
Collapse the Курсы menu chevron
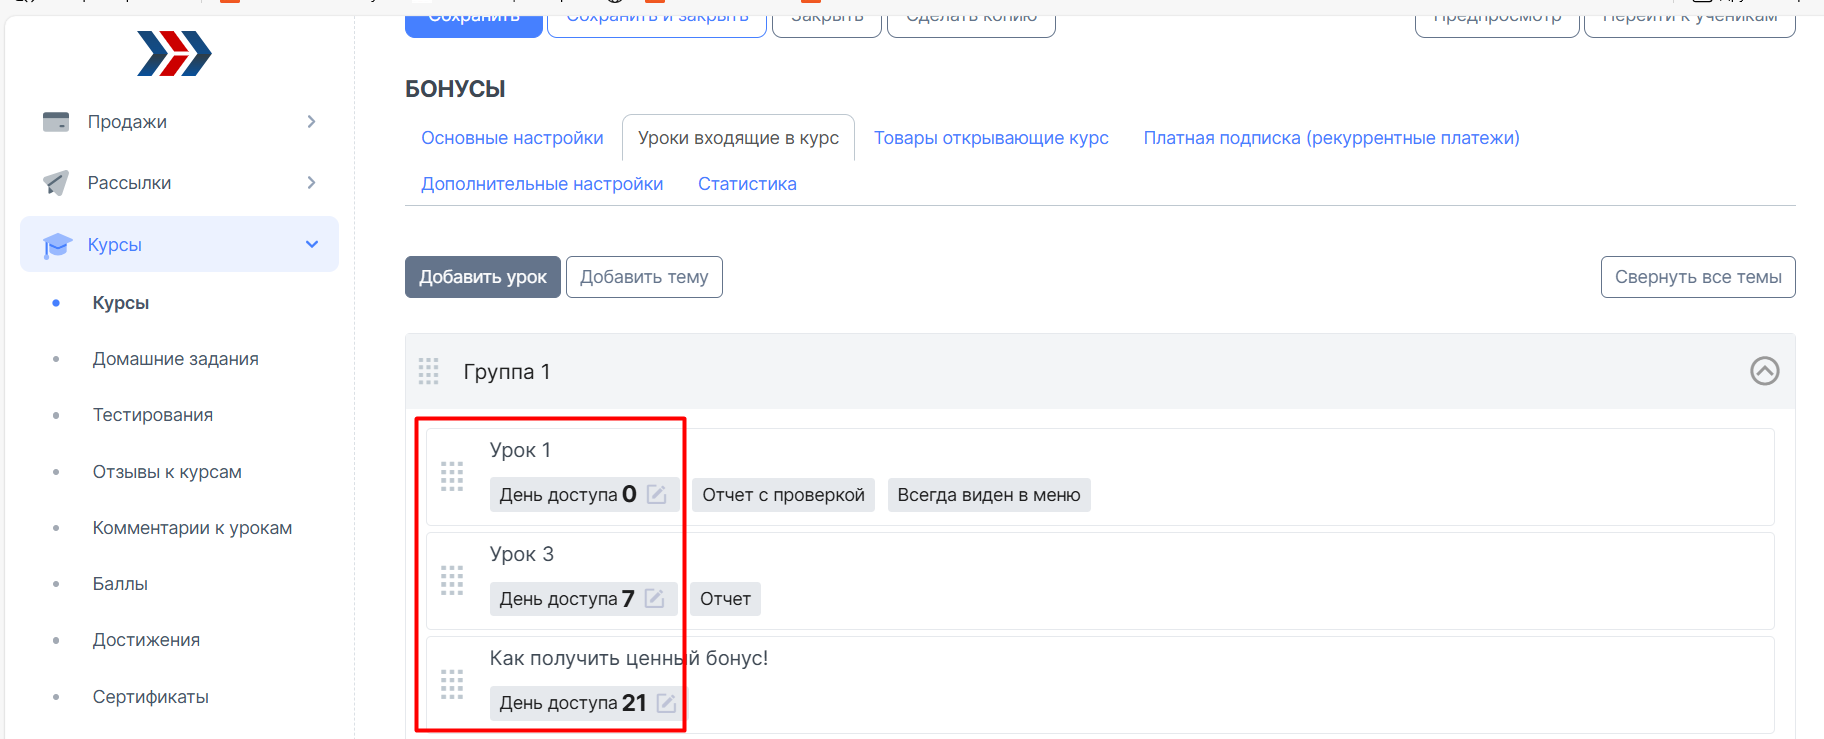click(x=312, y=244)
